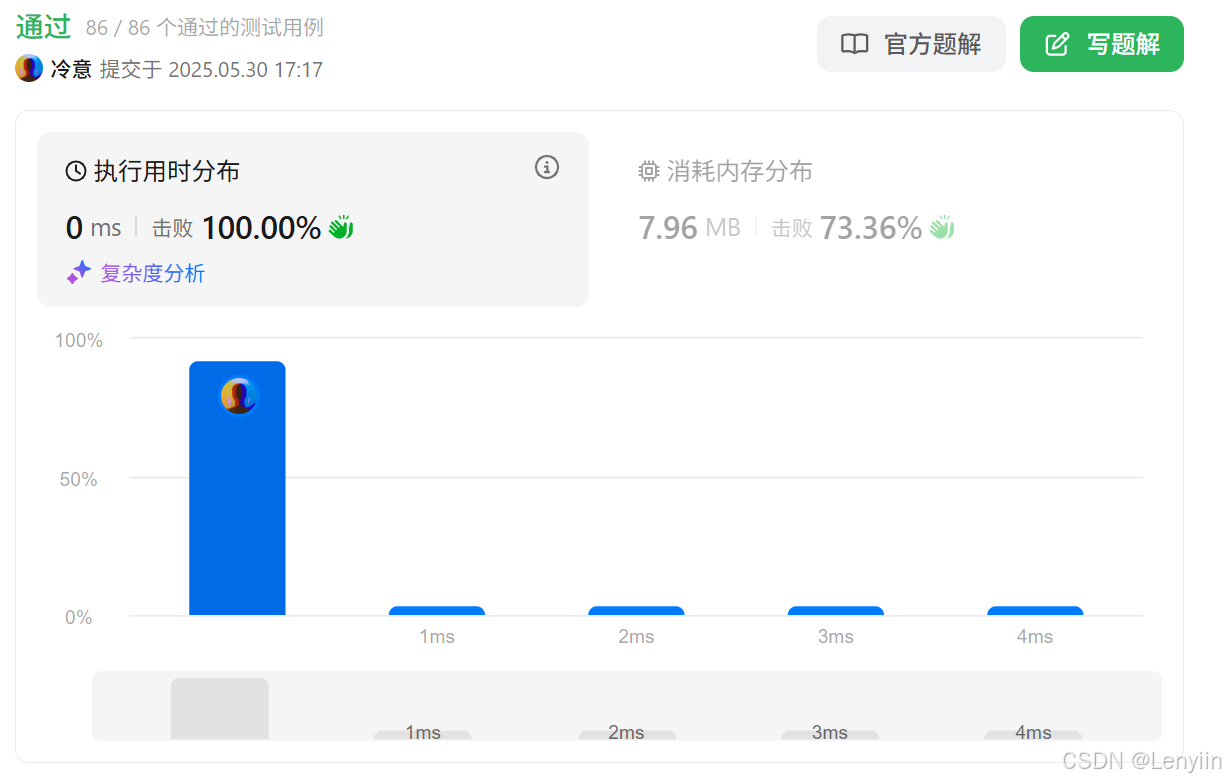Click the 73.36% memory beat value

tap(871, 228)
